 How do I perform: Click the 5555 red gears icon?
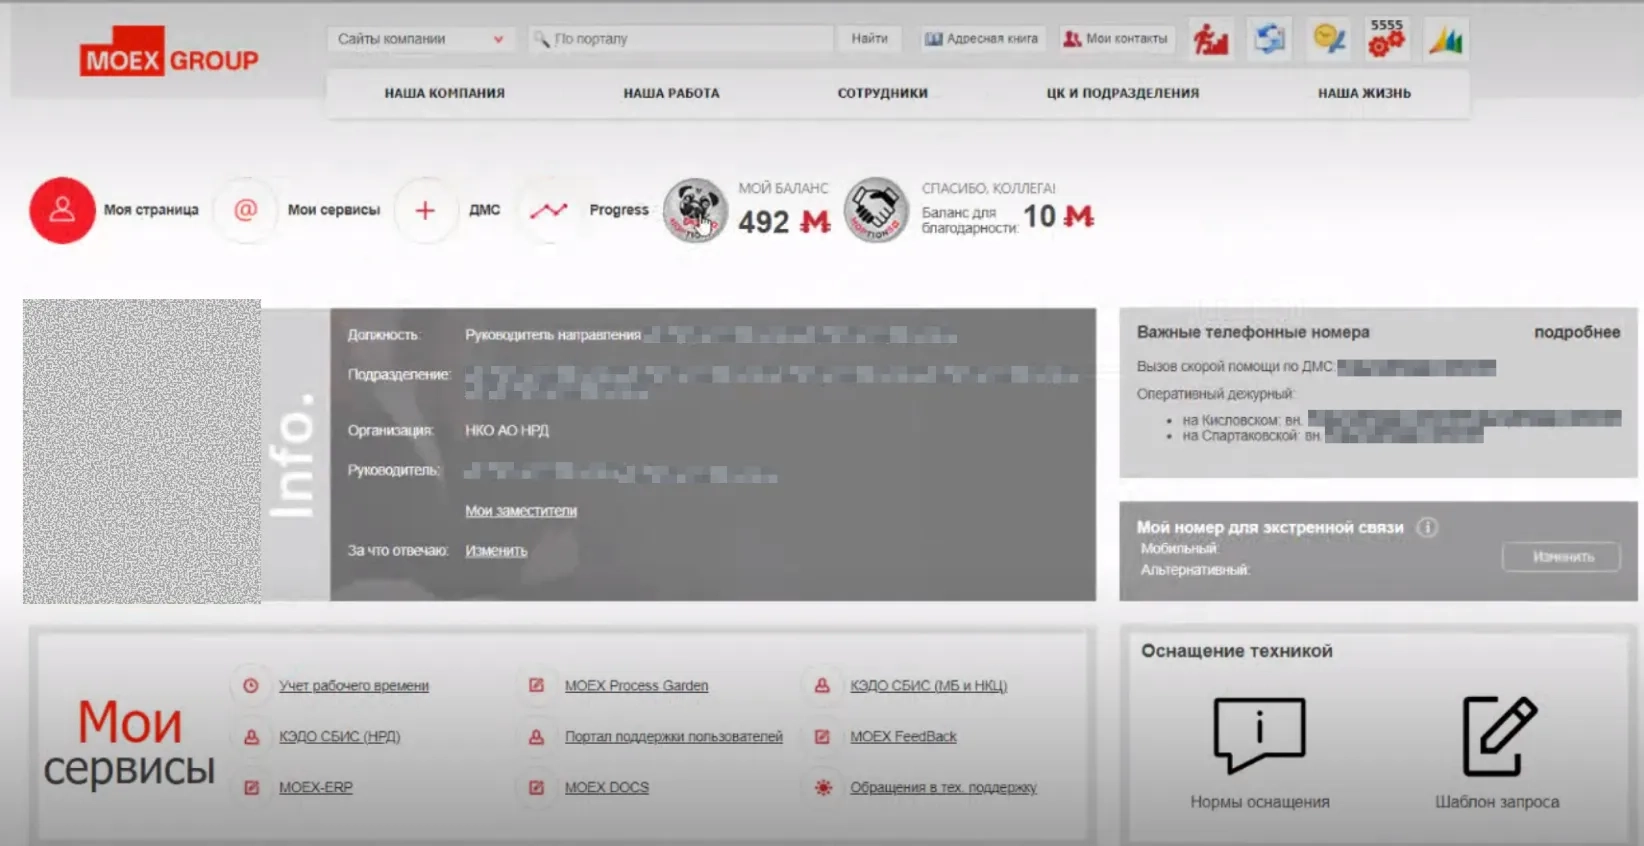(1386, 40)
